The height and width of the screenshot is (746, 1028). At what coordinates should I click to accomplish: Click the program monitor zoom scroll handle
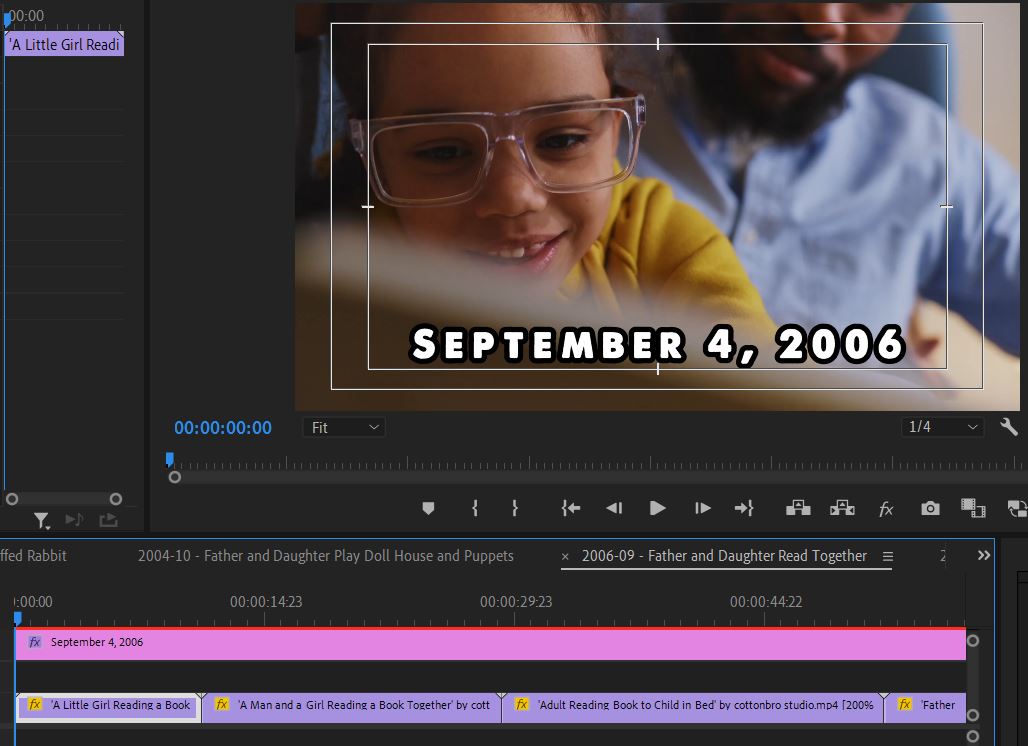pyautogui.click(x=174, y=477)
